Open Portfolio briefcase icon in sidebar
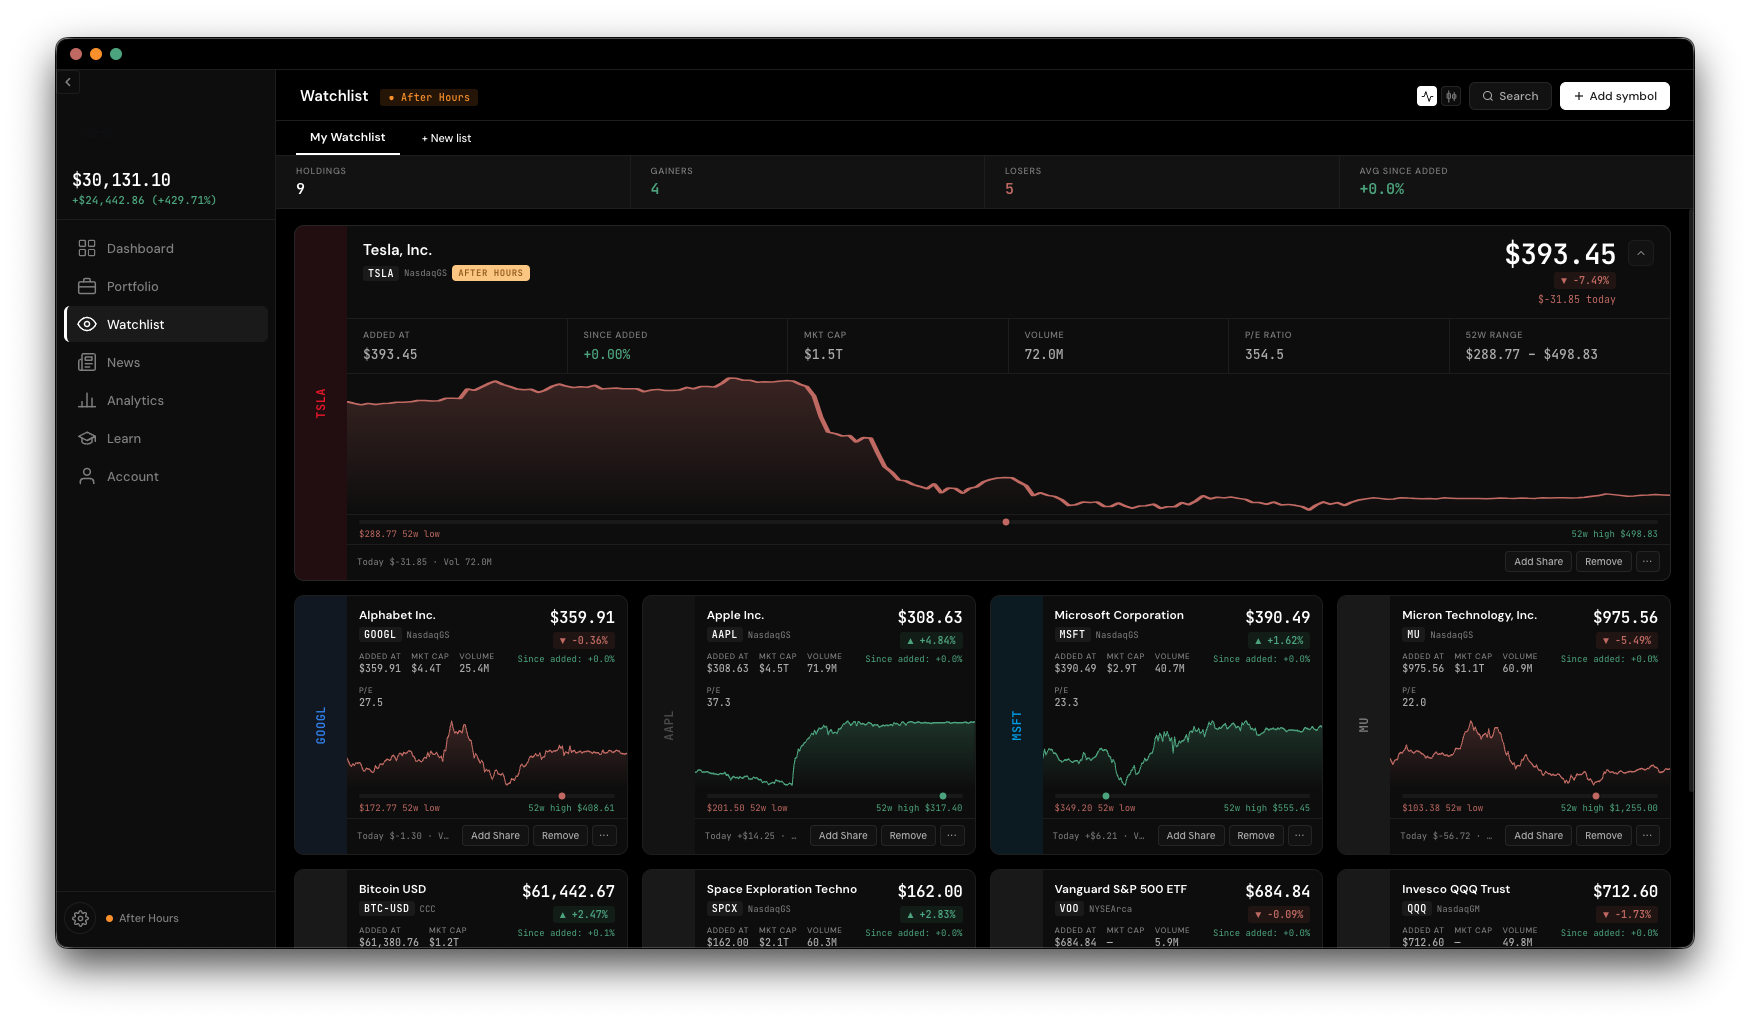1750x1022 pixels. [87, 286]
